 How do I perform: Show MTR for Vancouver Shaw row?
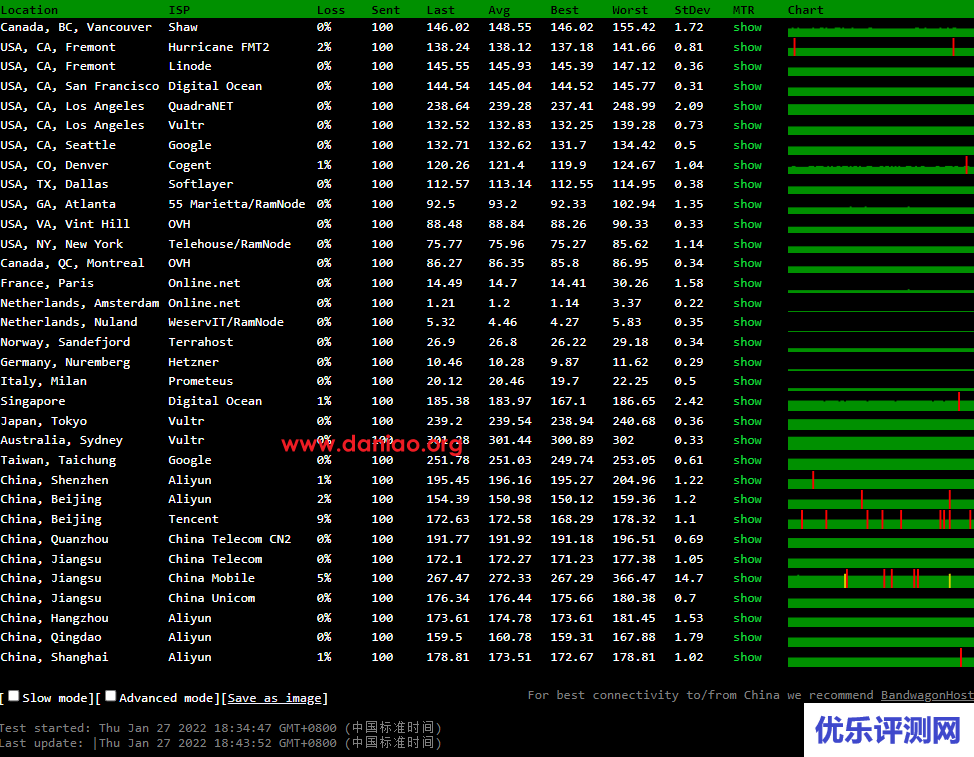coord(747,27)
